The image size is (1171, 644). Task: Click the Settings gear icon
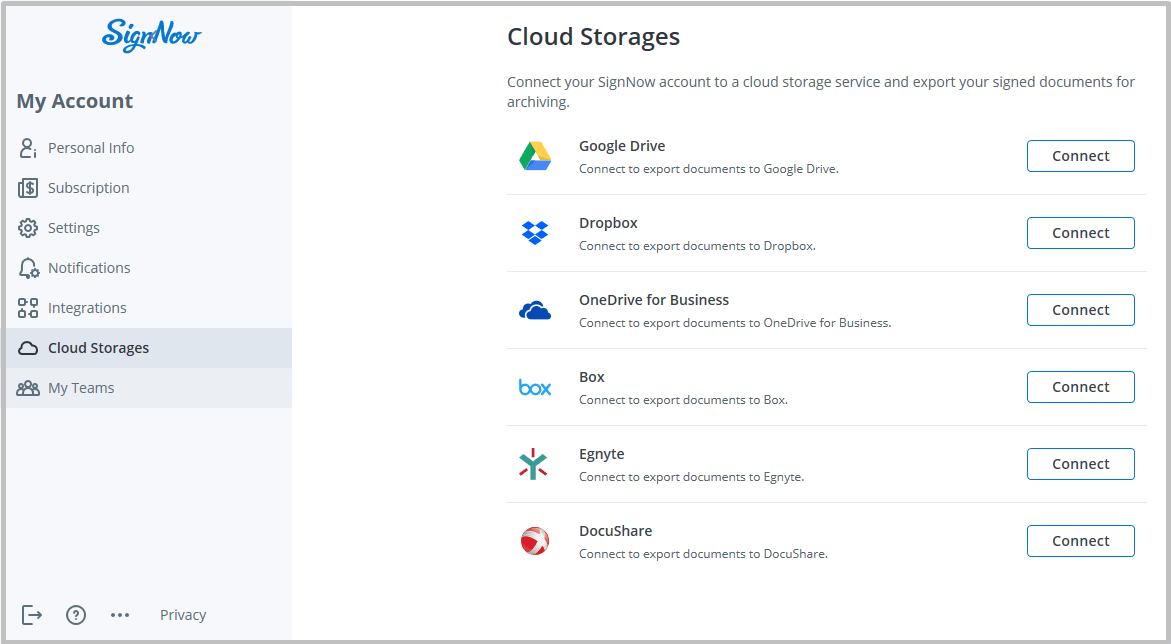(28, 228)
